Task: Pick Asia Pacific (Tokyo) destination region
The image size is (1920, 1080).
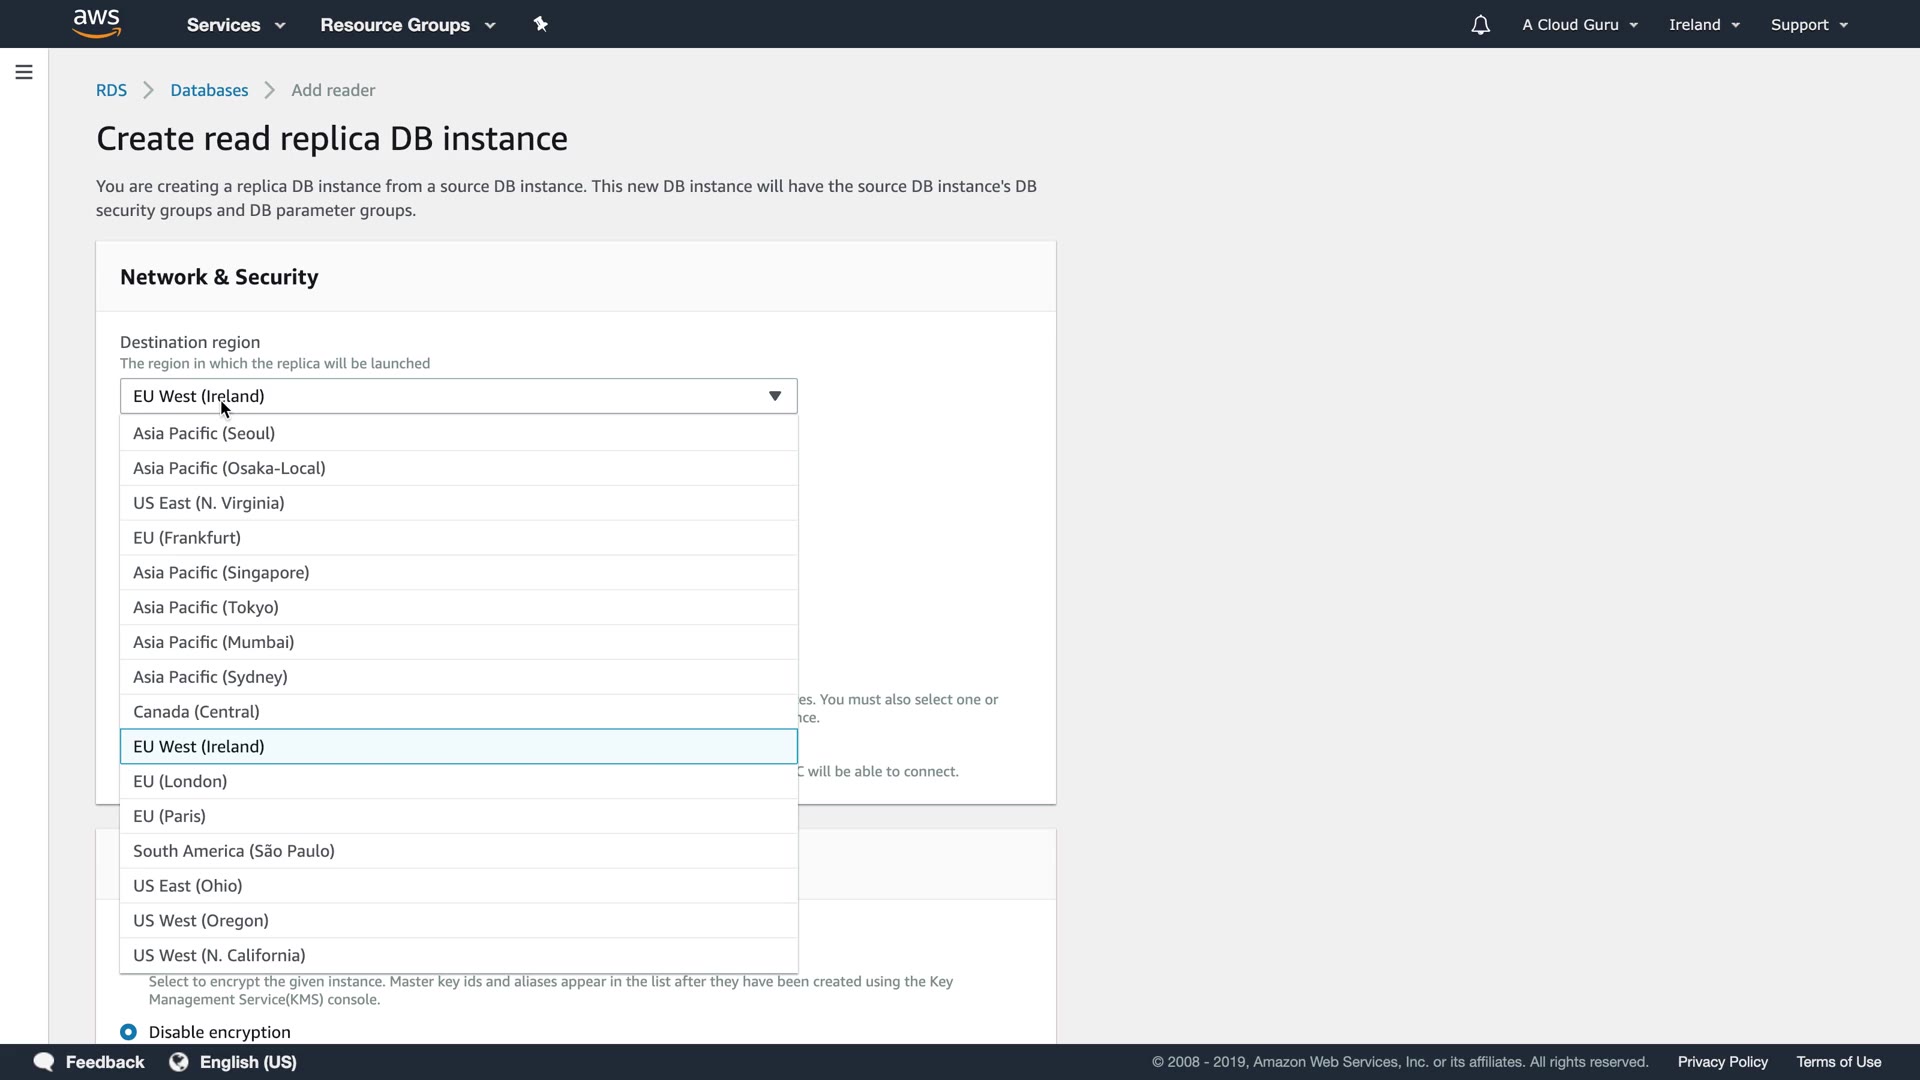Action: click(206, 607)
